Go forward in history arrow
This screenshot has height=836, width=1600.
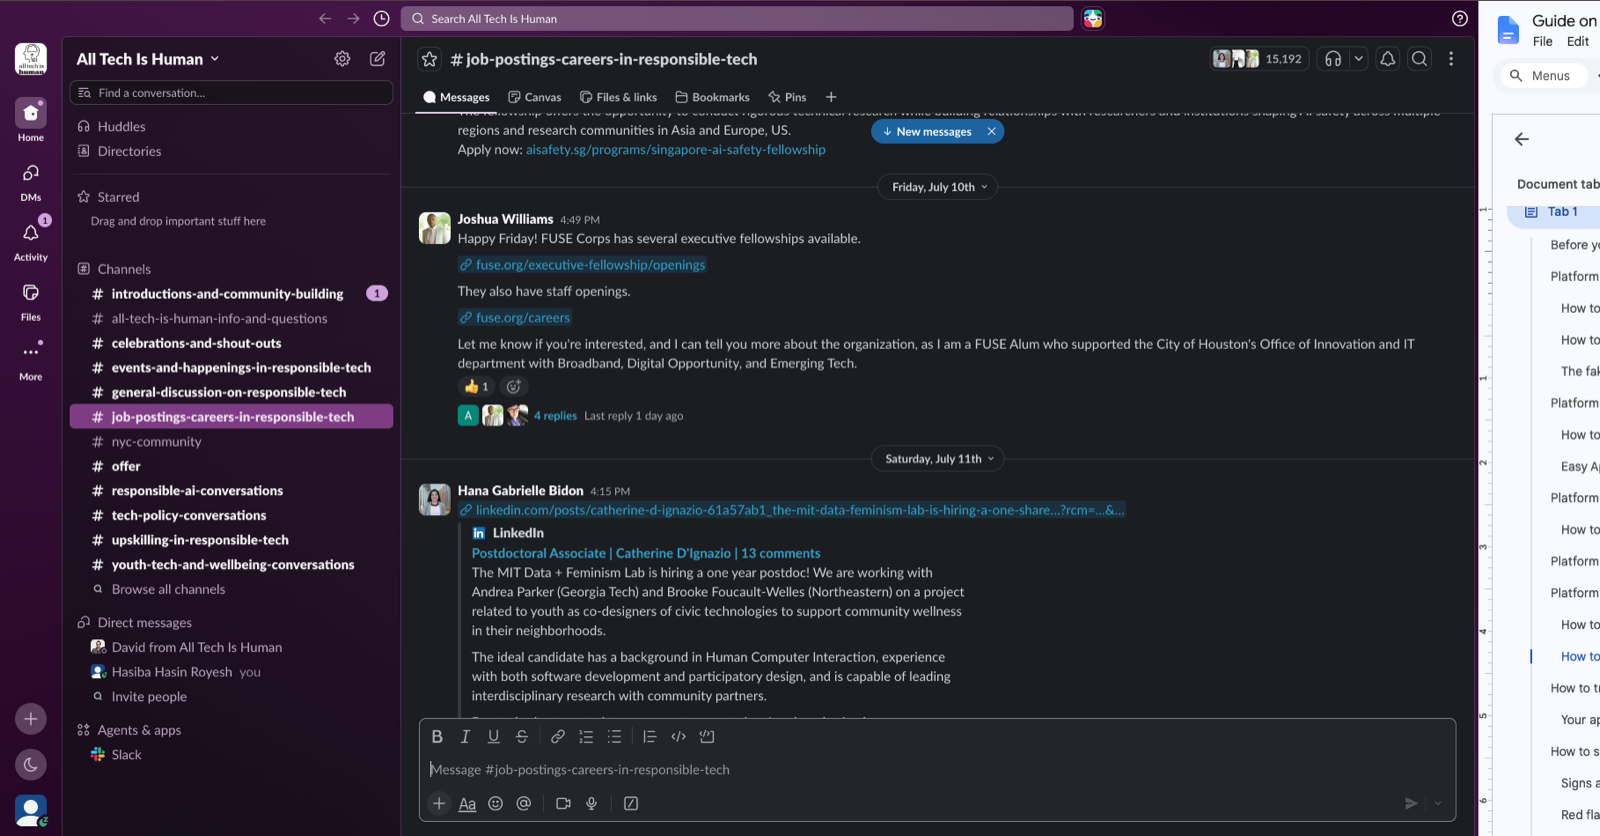point(353,18)
